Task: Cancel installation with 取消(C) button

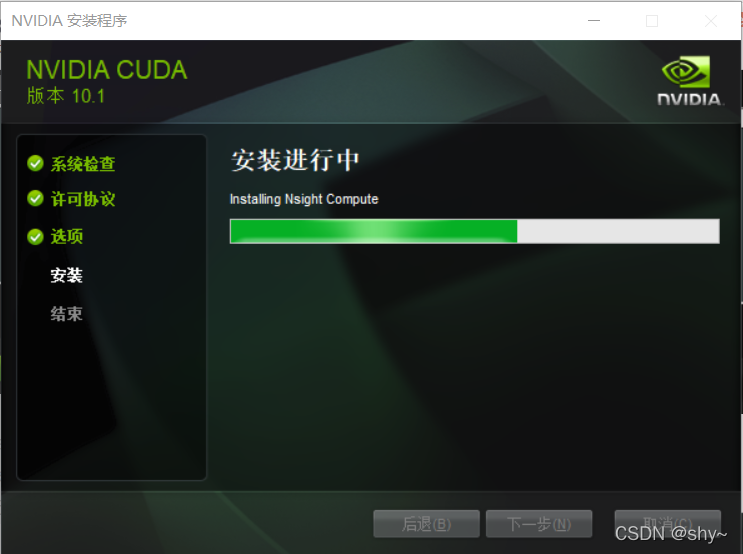Action: pyautogui.click(x=668, y=524)
